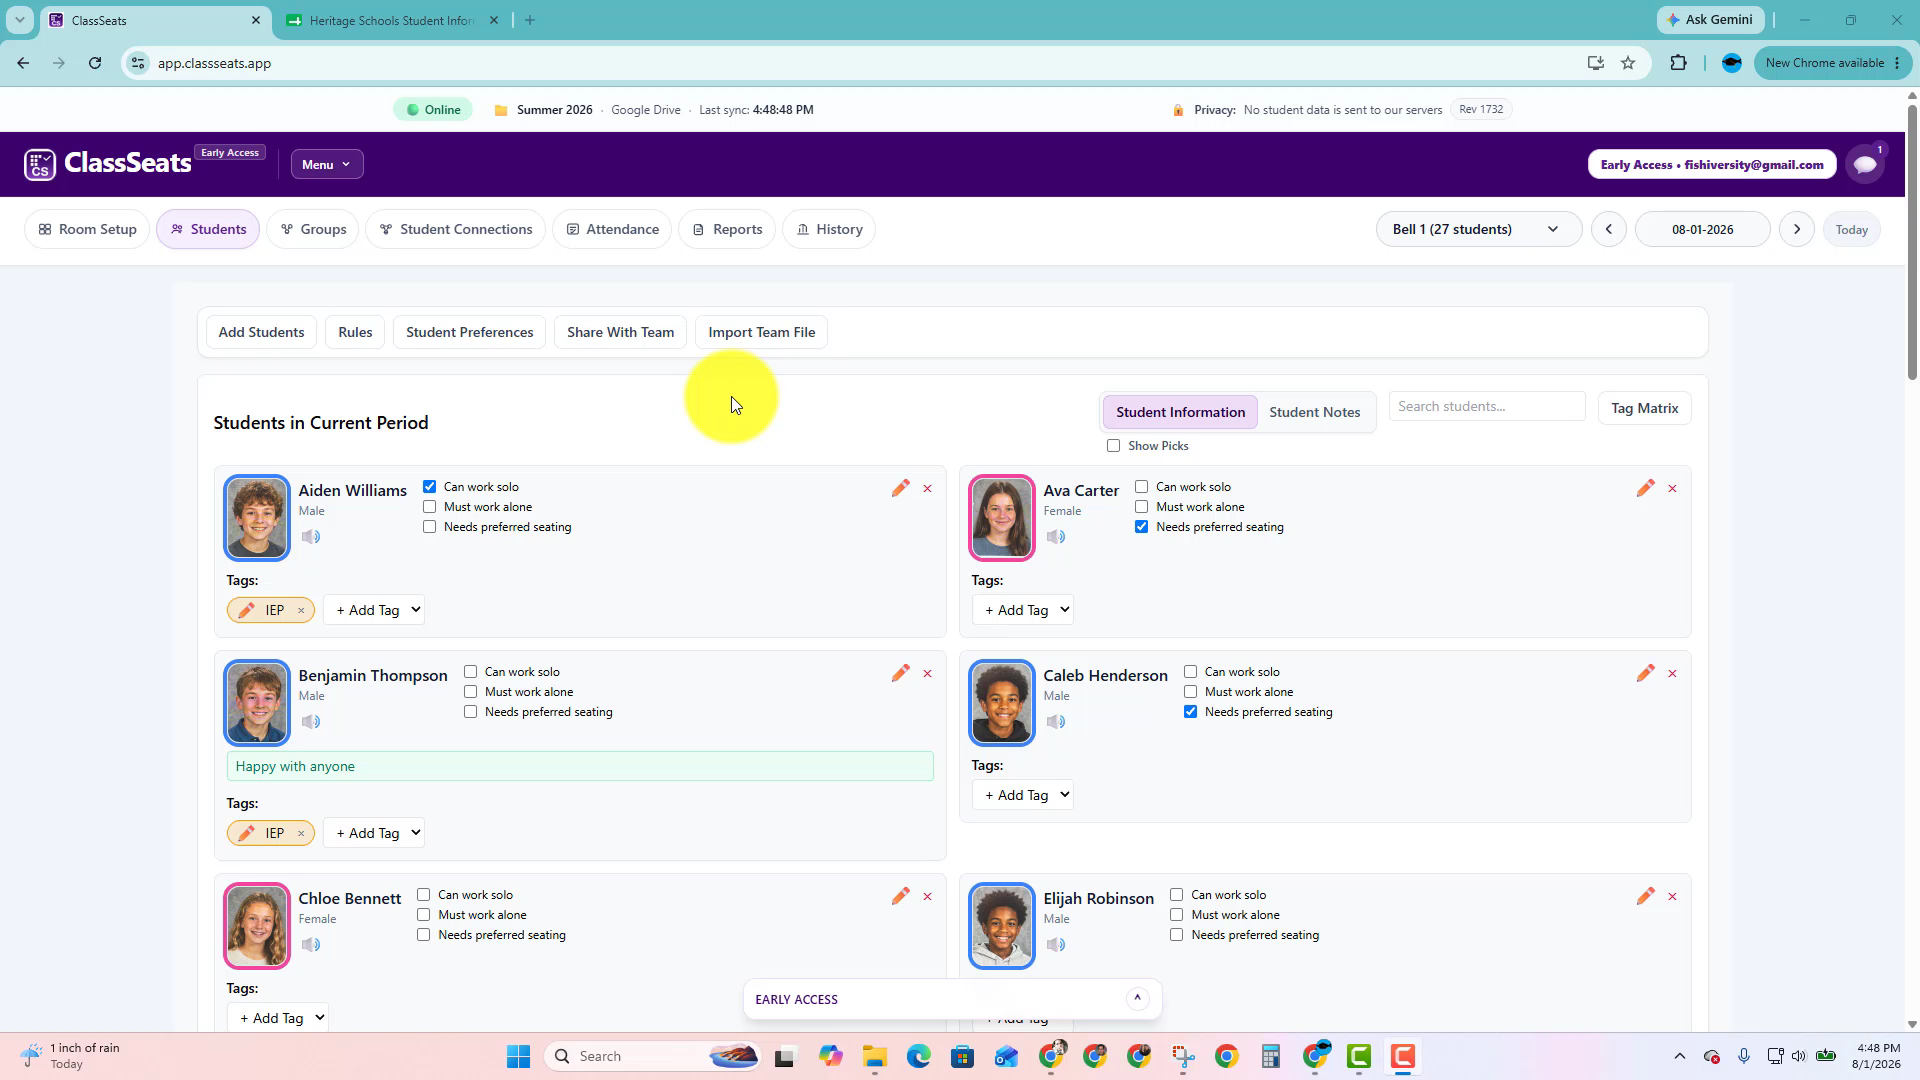Image resolution: width=1920 pixels, height=1080 pixels.
Task: Edit Ava Carter's student card
Action: click(x=1645, y=488)
